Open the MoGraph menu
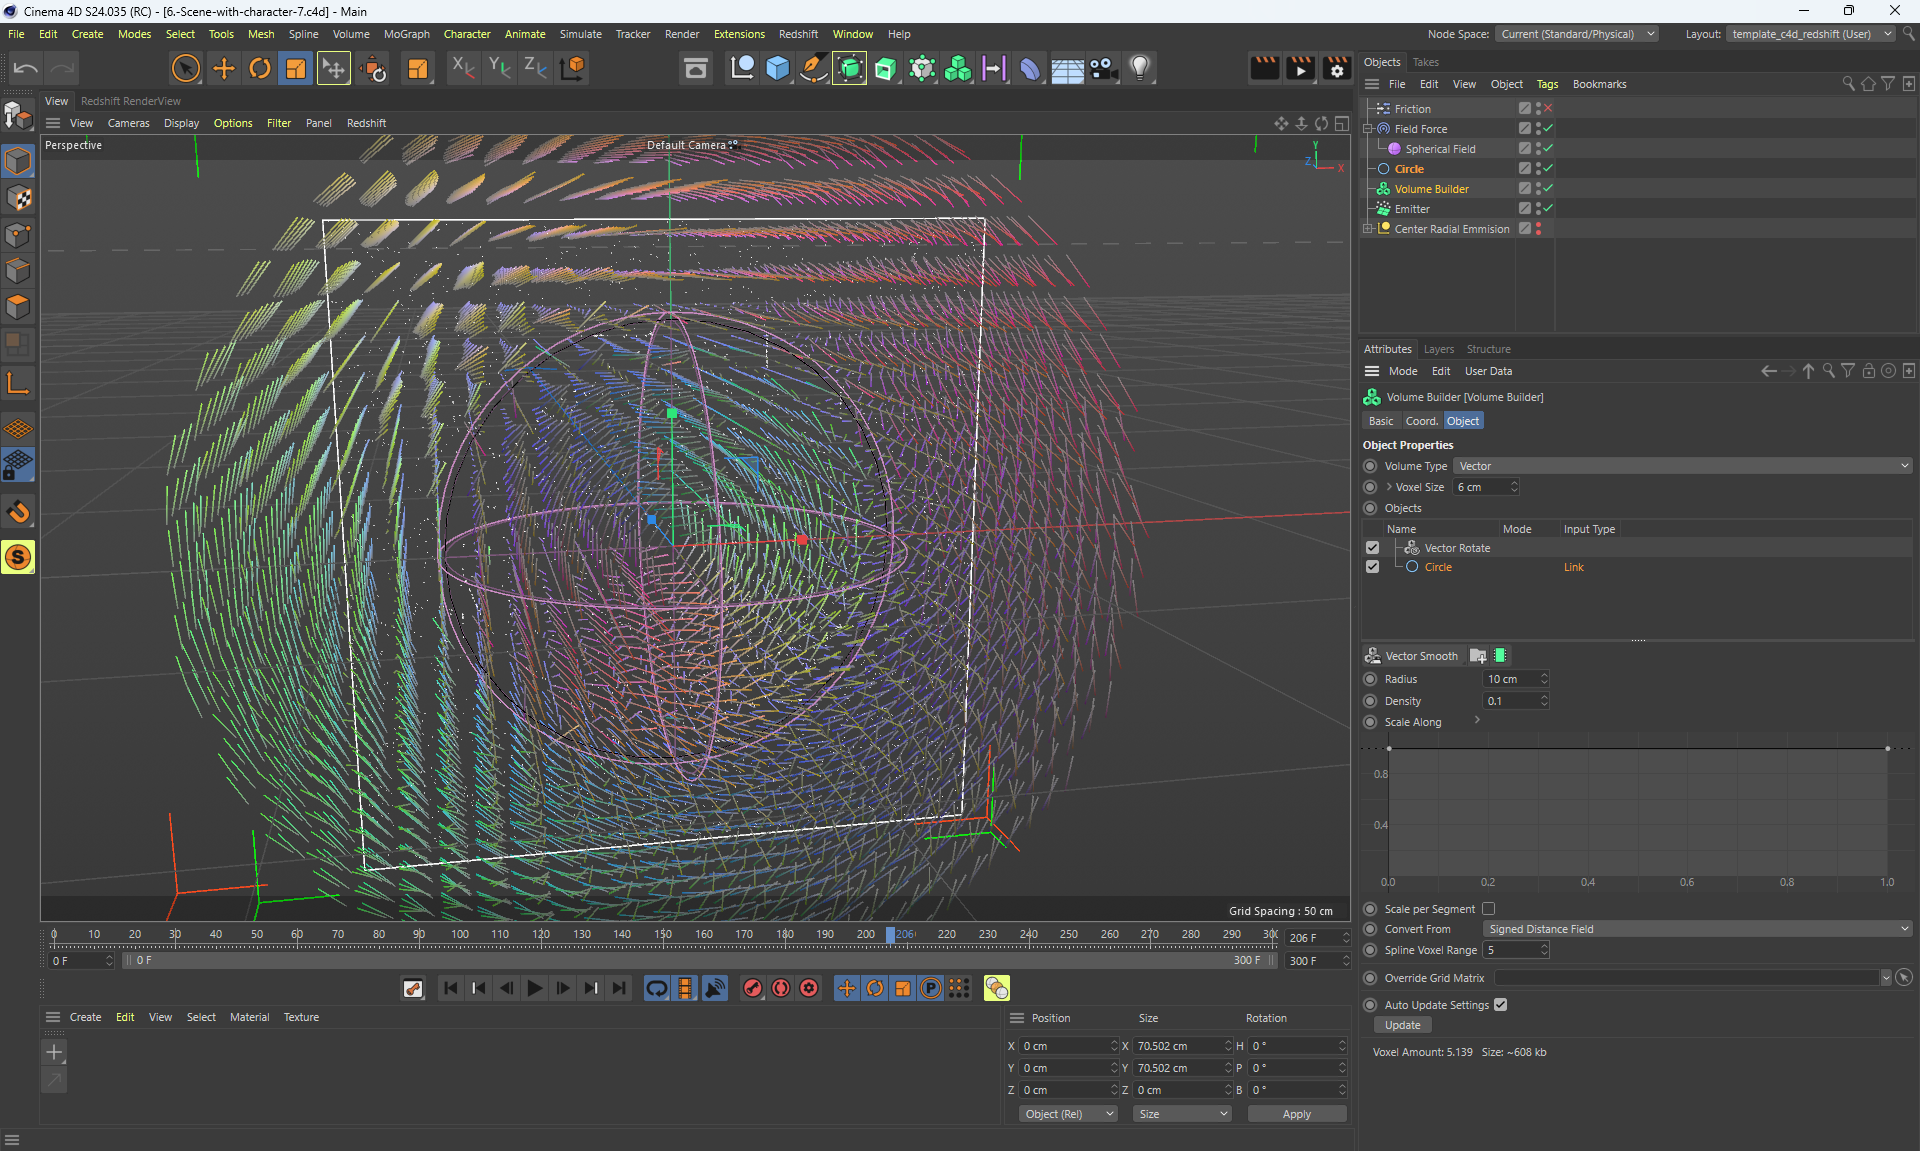Viewport: 1920px width, 1151px height. 406,34
